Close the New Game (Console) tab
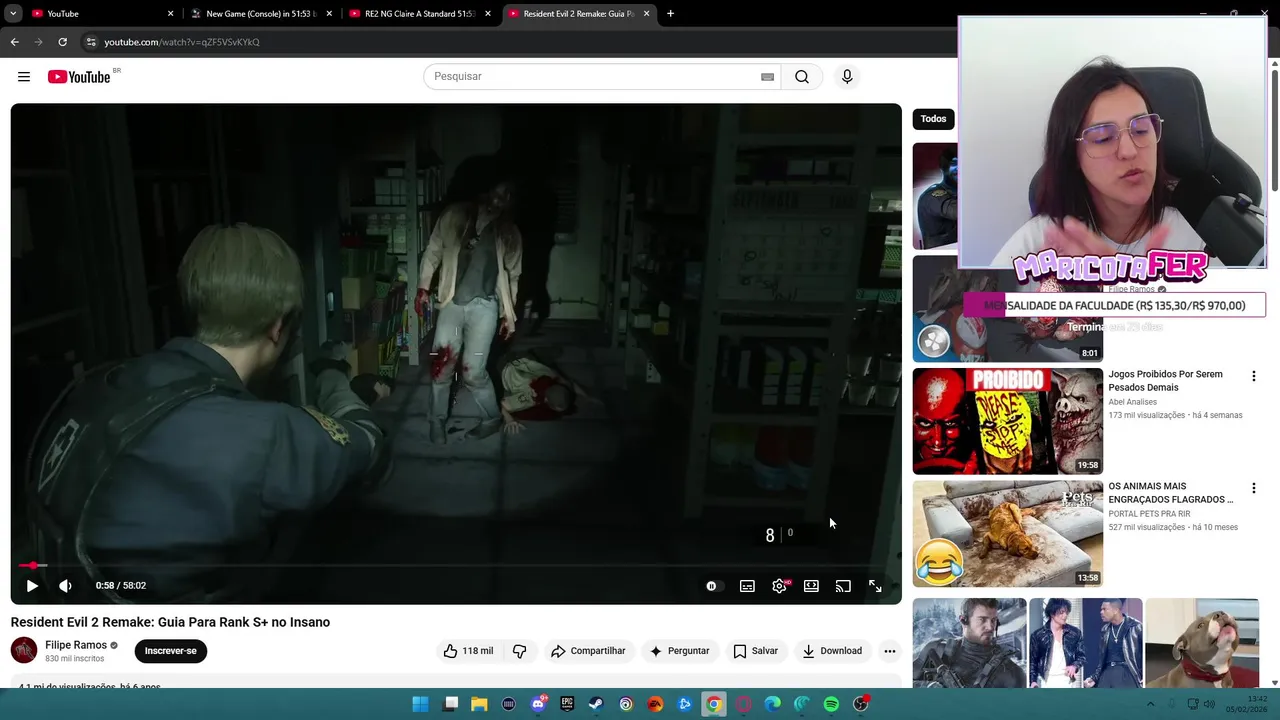The width and height of the screenshot is (1280, 720). 329,14
